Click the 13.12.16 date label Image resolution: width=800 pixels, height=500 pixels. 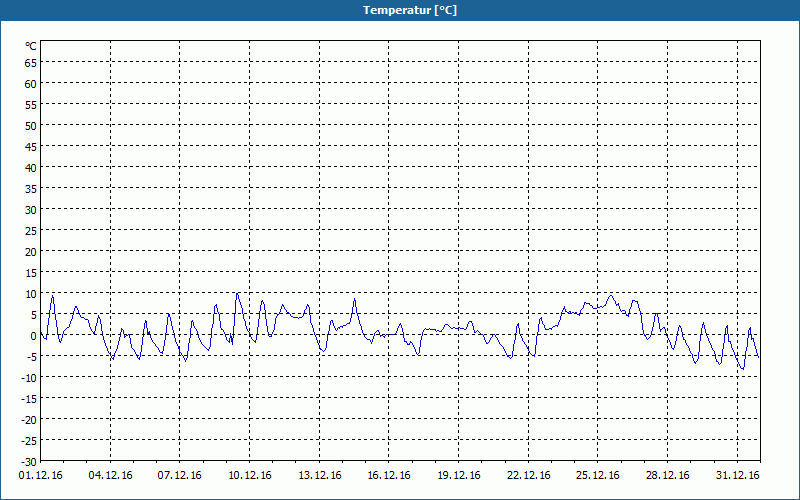[319, 476]
